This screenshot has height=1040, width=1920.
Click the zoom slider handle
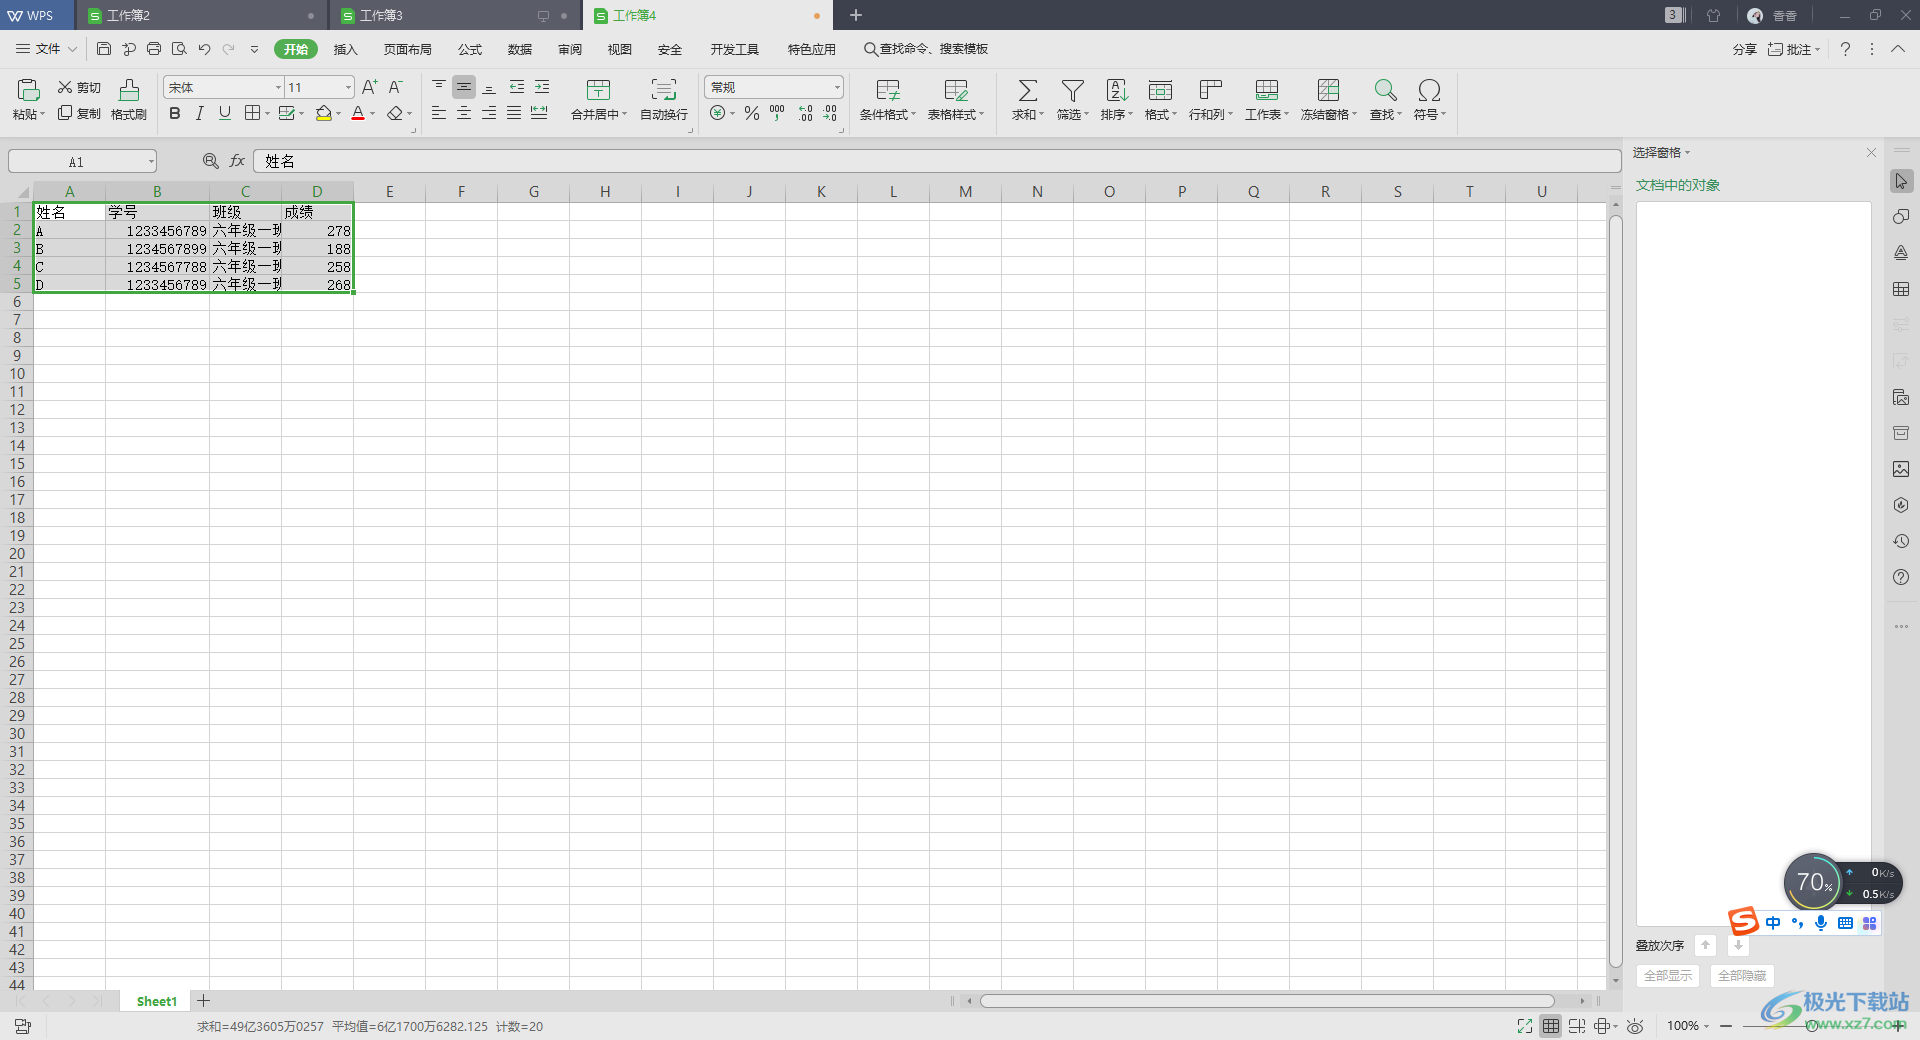pyautogui.click(x=1812, y=1026)
